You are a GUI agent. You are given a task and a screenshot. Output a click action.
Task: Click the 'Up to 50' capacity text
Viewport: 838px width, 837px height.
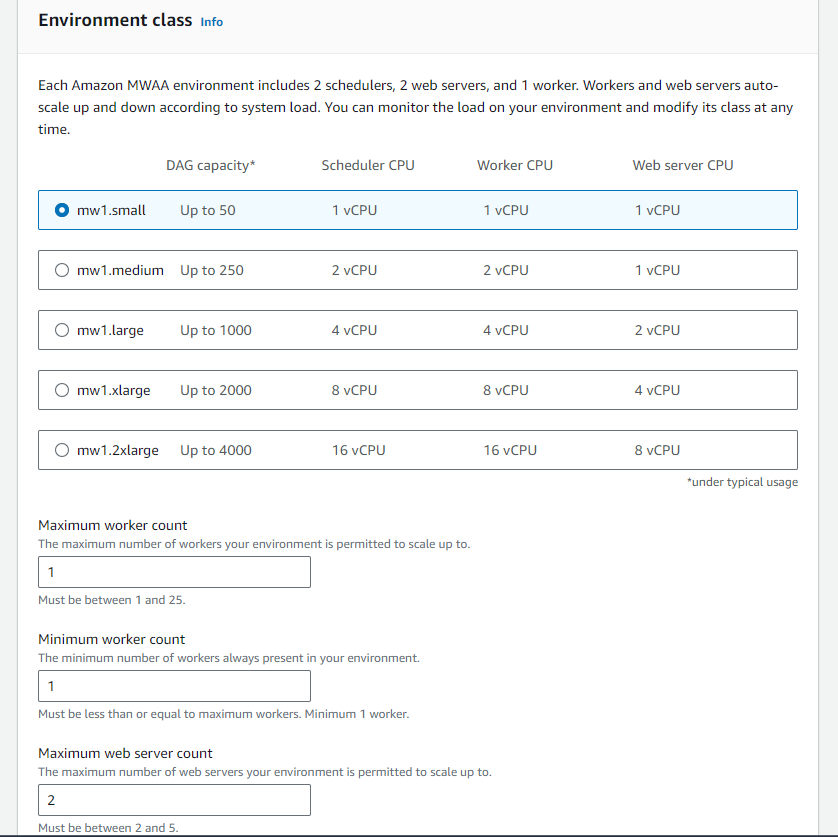[207, 210]
